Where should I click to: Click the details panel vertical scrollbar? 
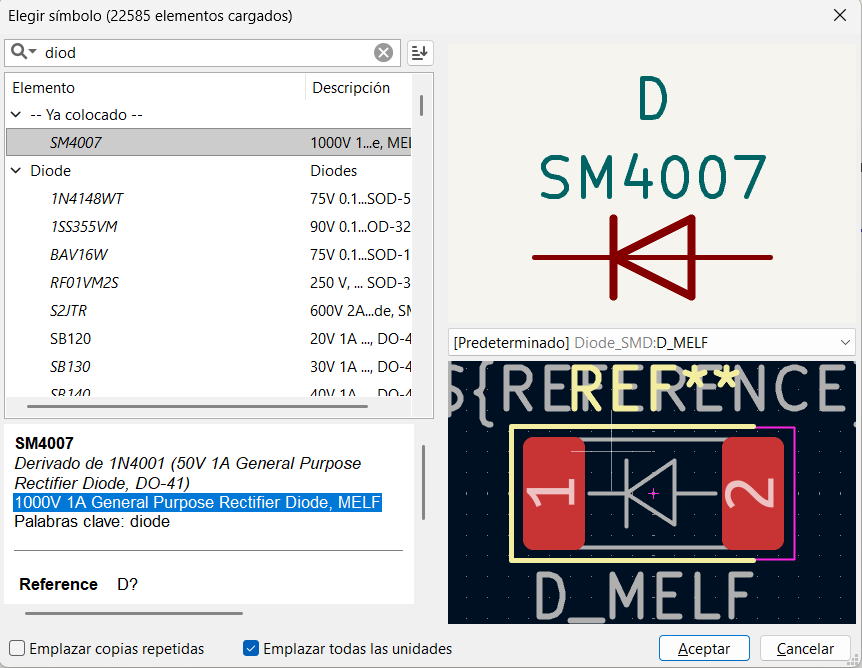(423, 482)
